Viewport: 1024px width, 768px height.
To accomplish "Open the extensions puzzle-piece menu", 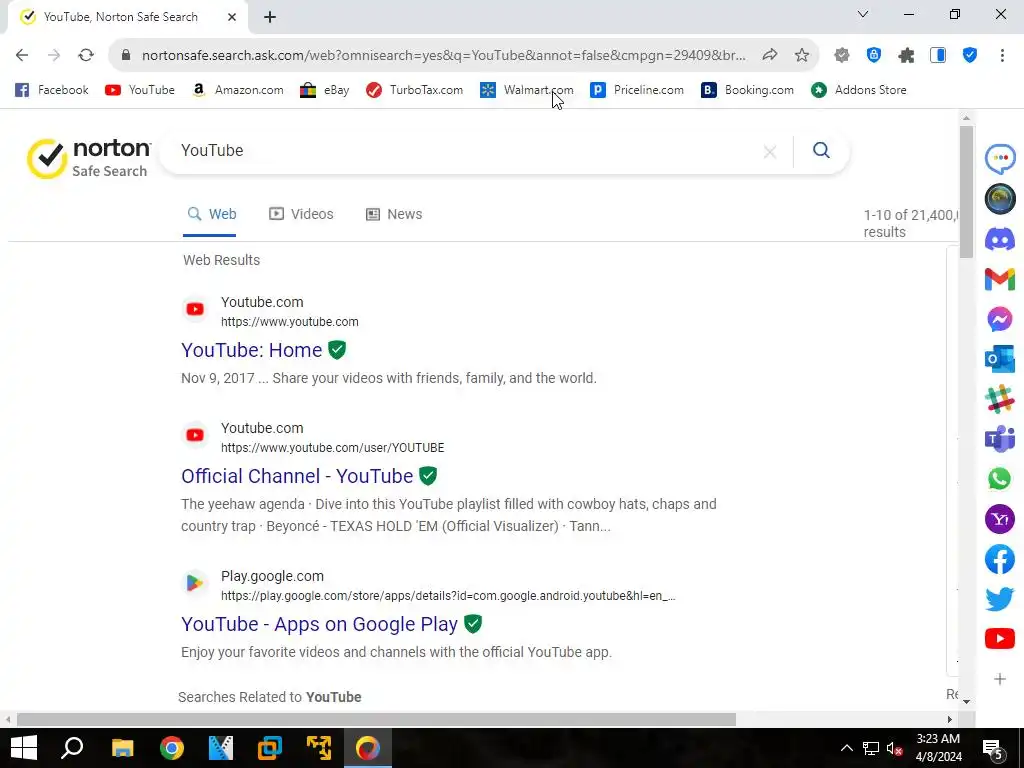I will coord(906,56).
